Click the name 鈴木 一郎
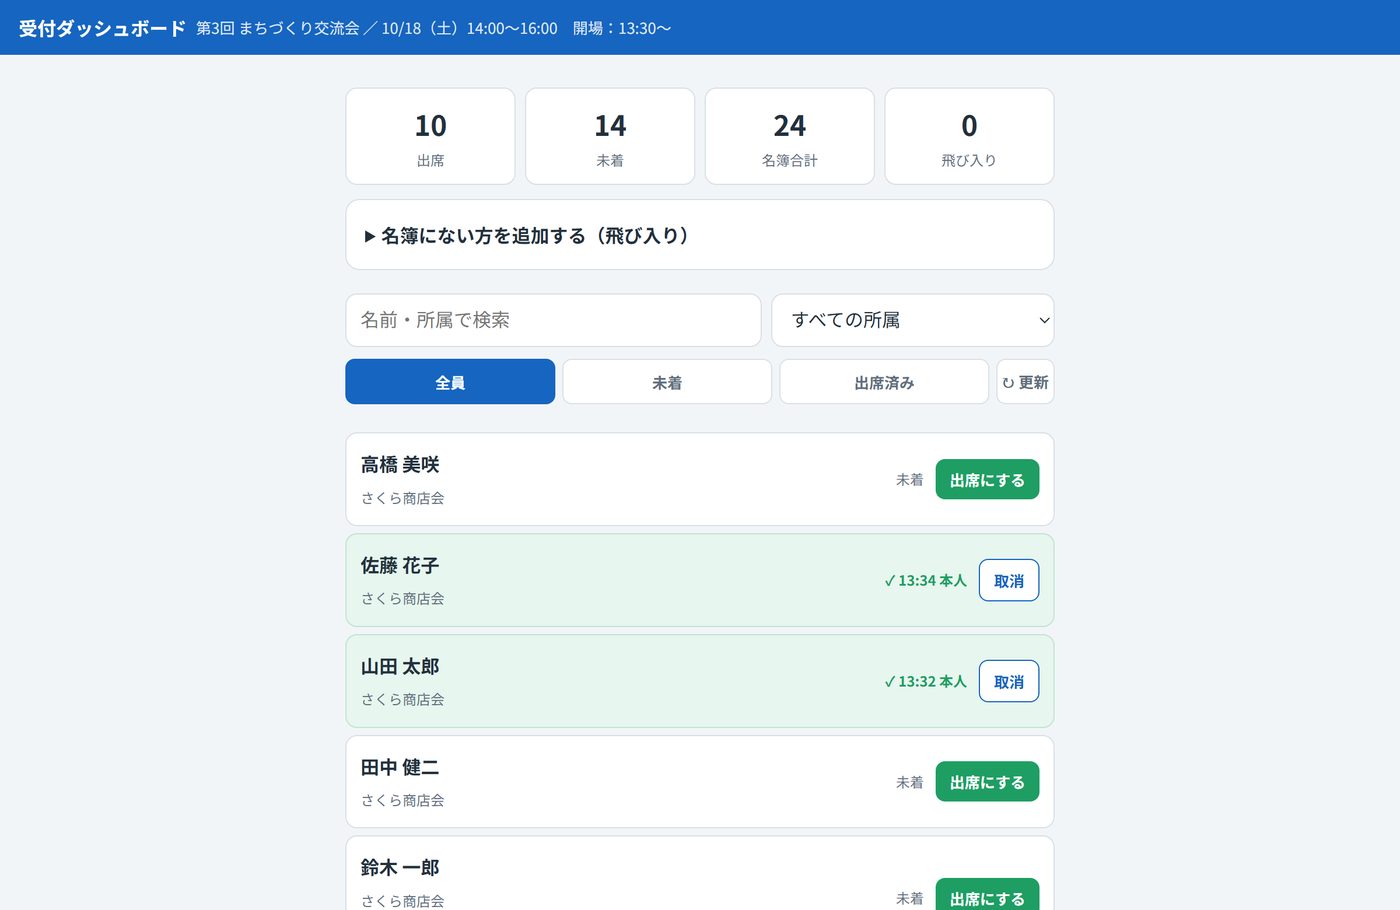The height and width of the screenshot is (910, 1400). coord(400,868)
